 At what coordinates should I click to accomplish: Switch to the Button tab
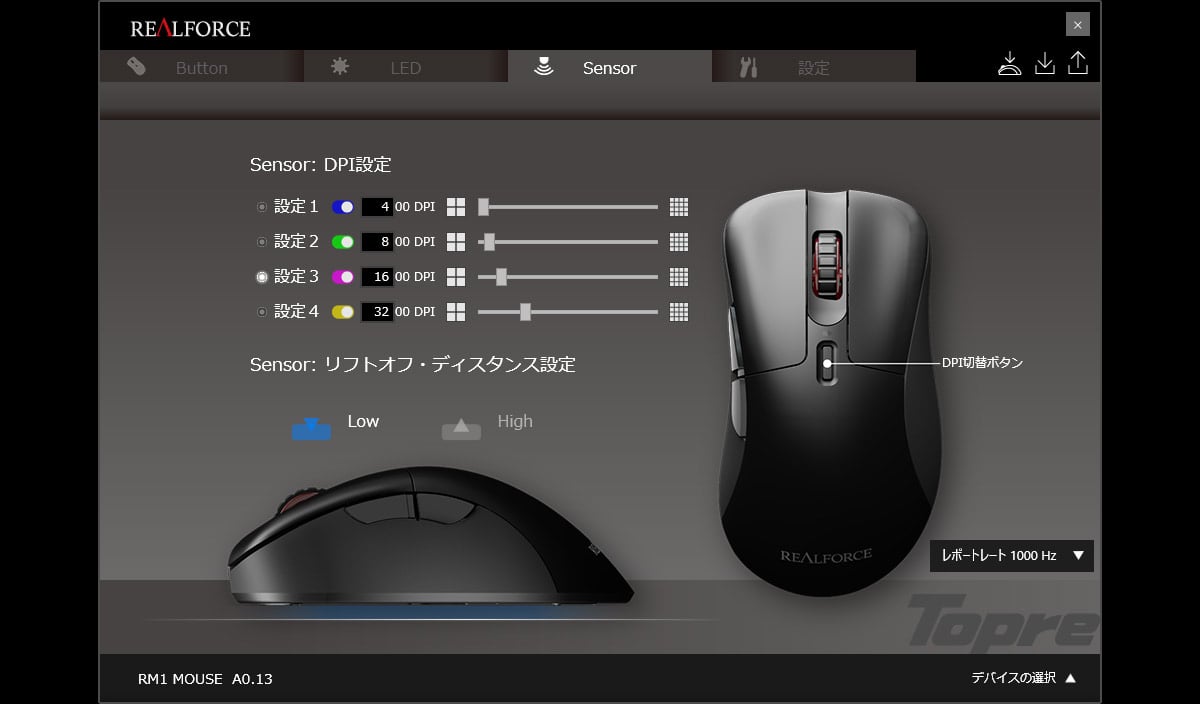tap(200, 67)
